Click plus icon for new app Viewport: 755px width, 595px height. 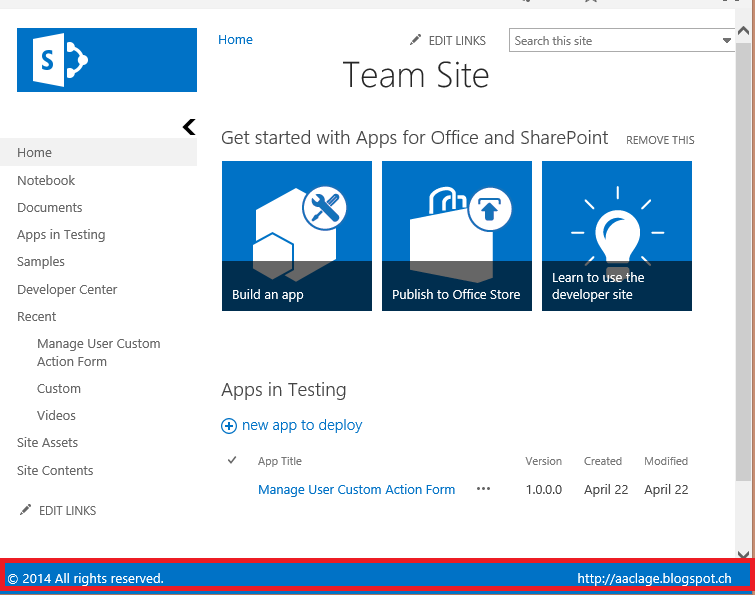coord(229,426)
